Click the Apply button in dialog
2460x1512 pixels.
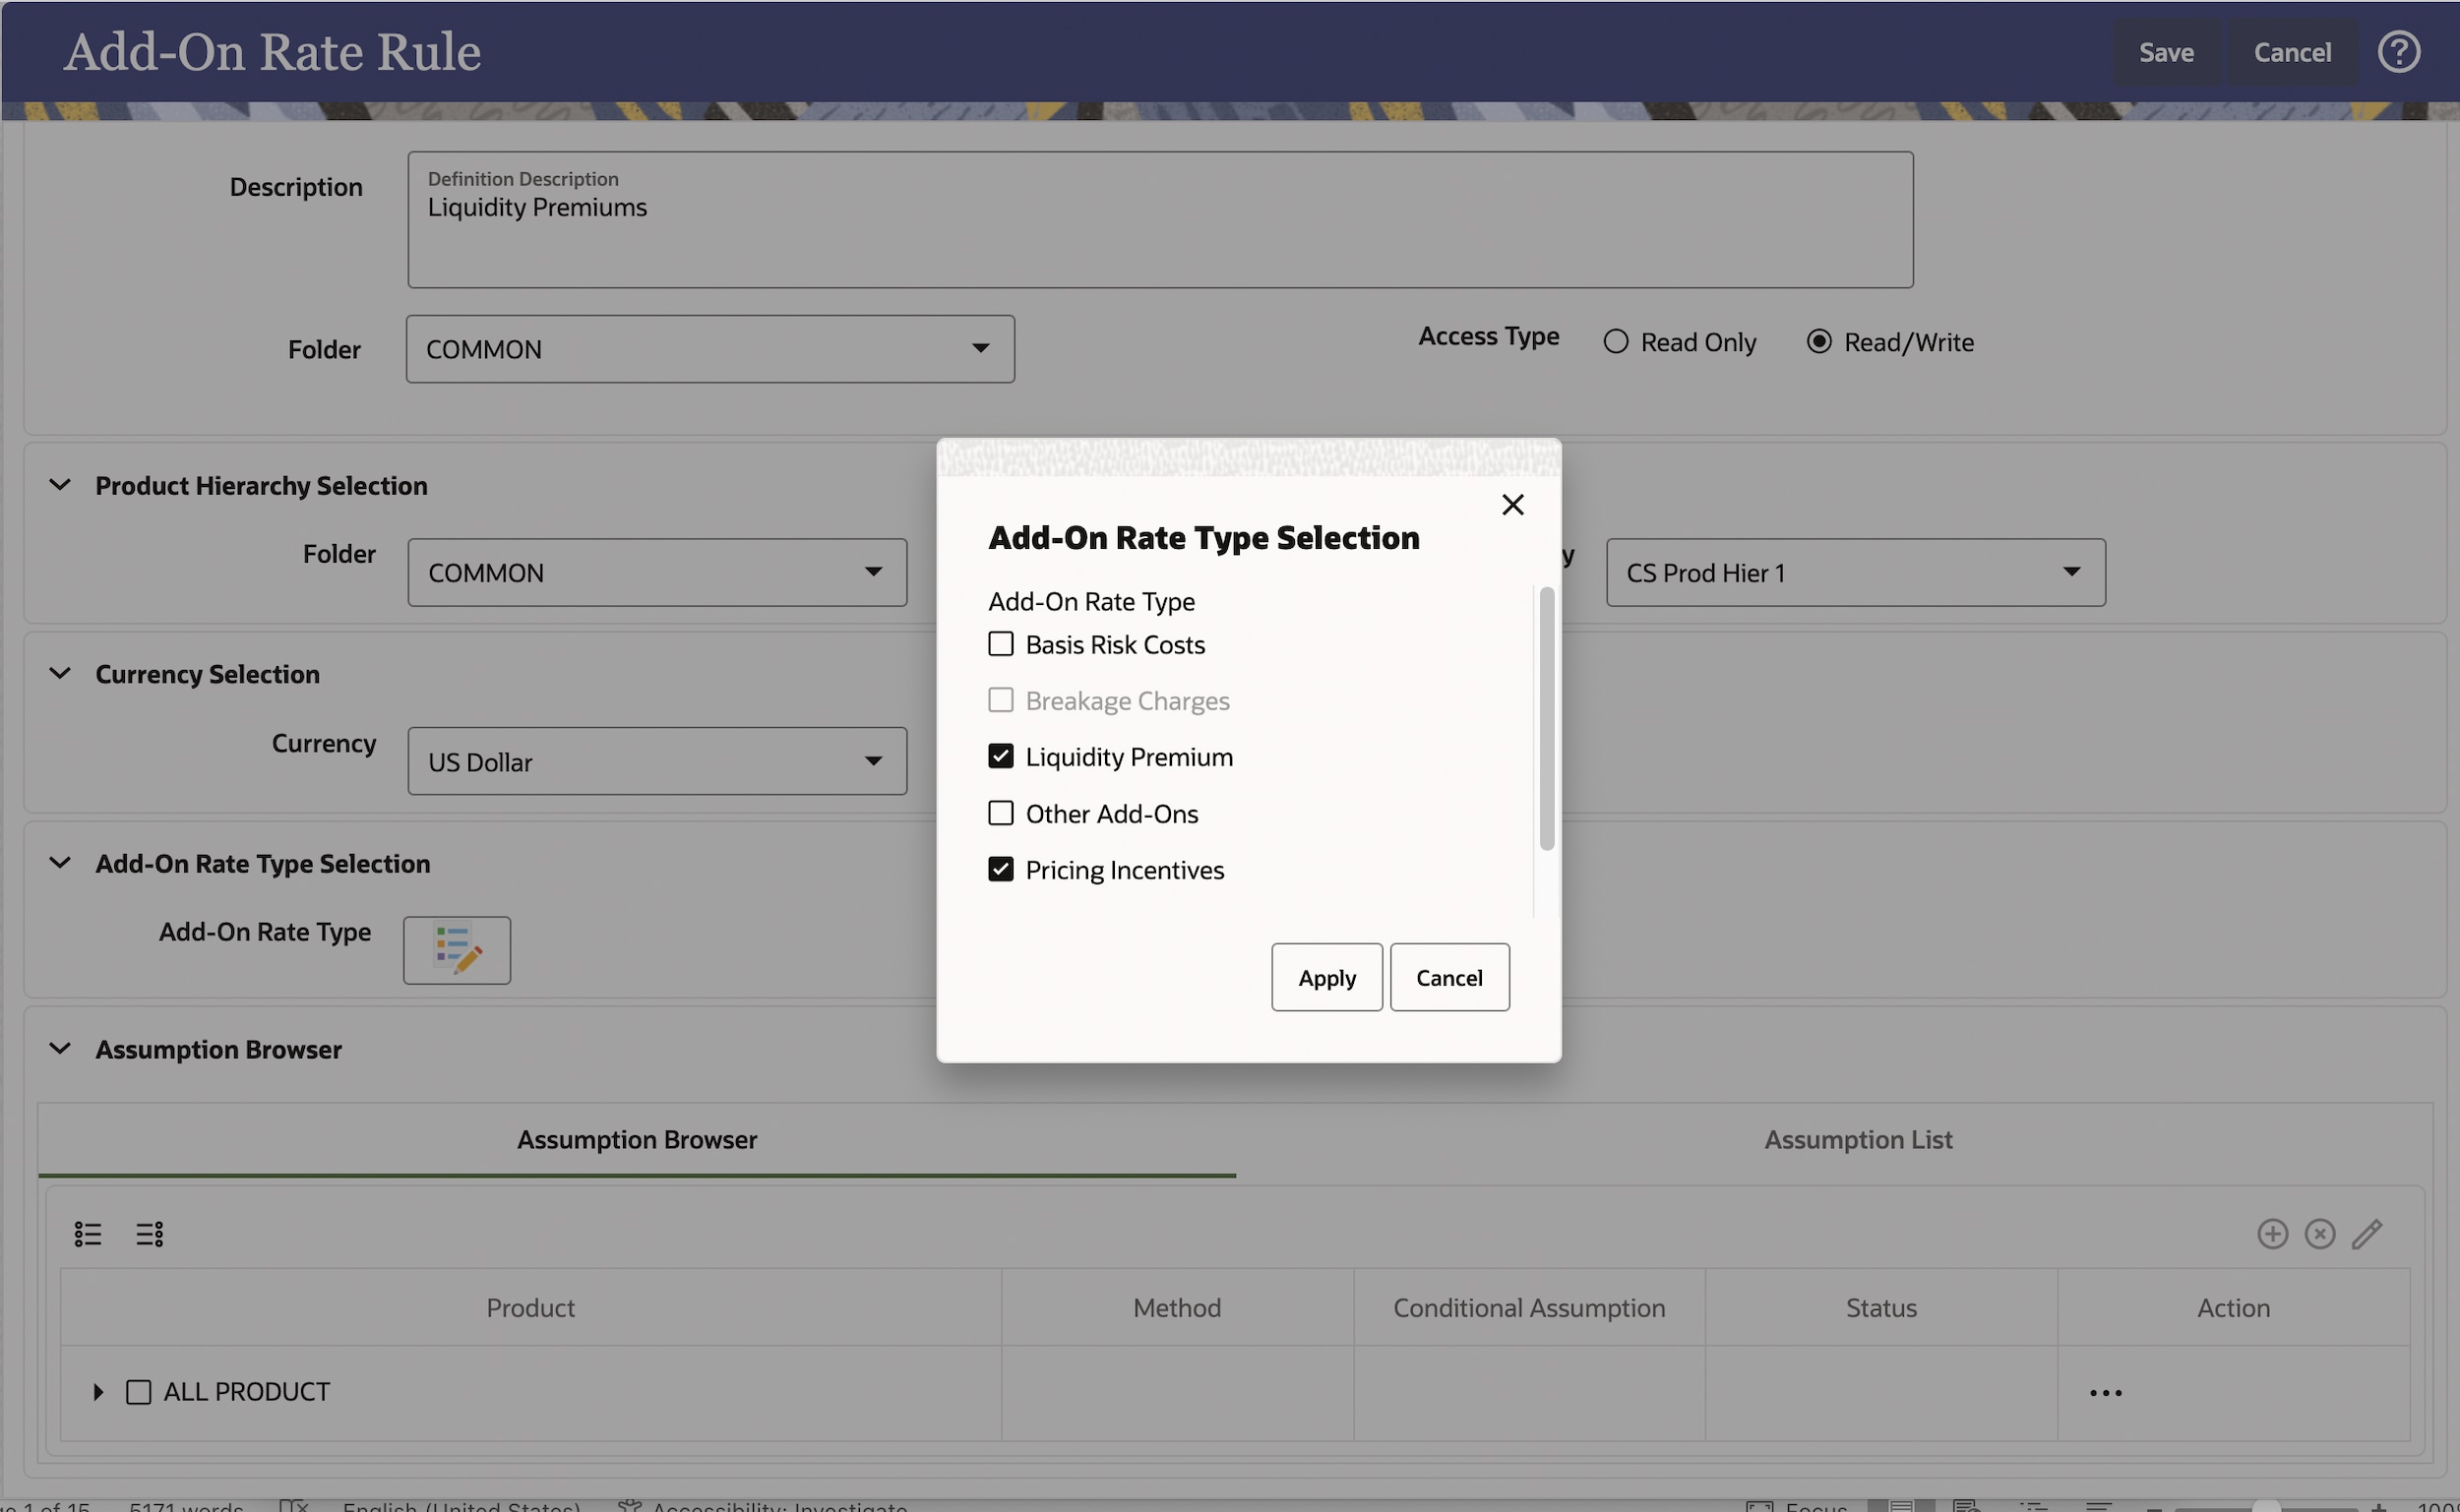[1326, 977]
